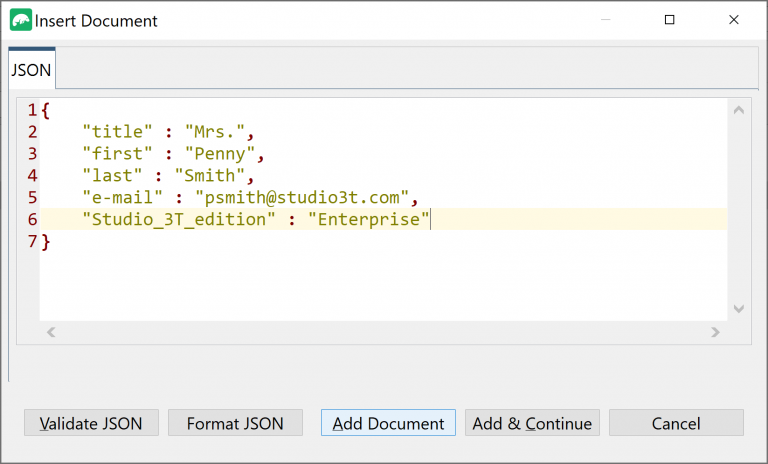Click the Studio 3T app icon in title bar
This screenshot has width=768, height=464.
pos(20,20)
